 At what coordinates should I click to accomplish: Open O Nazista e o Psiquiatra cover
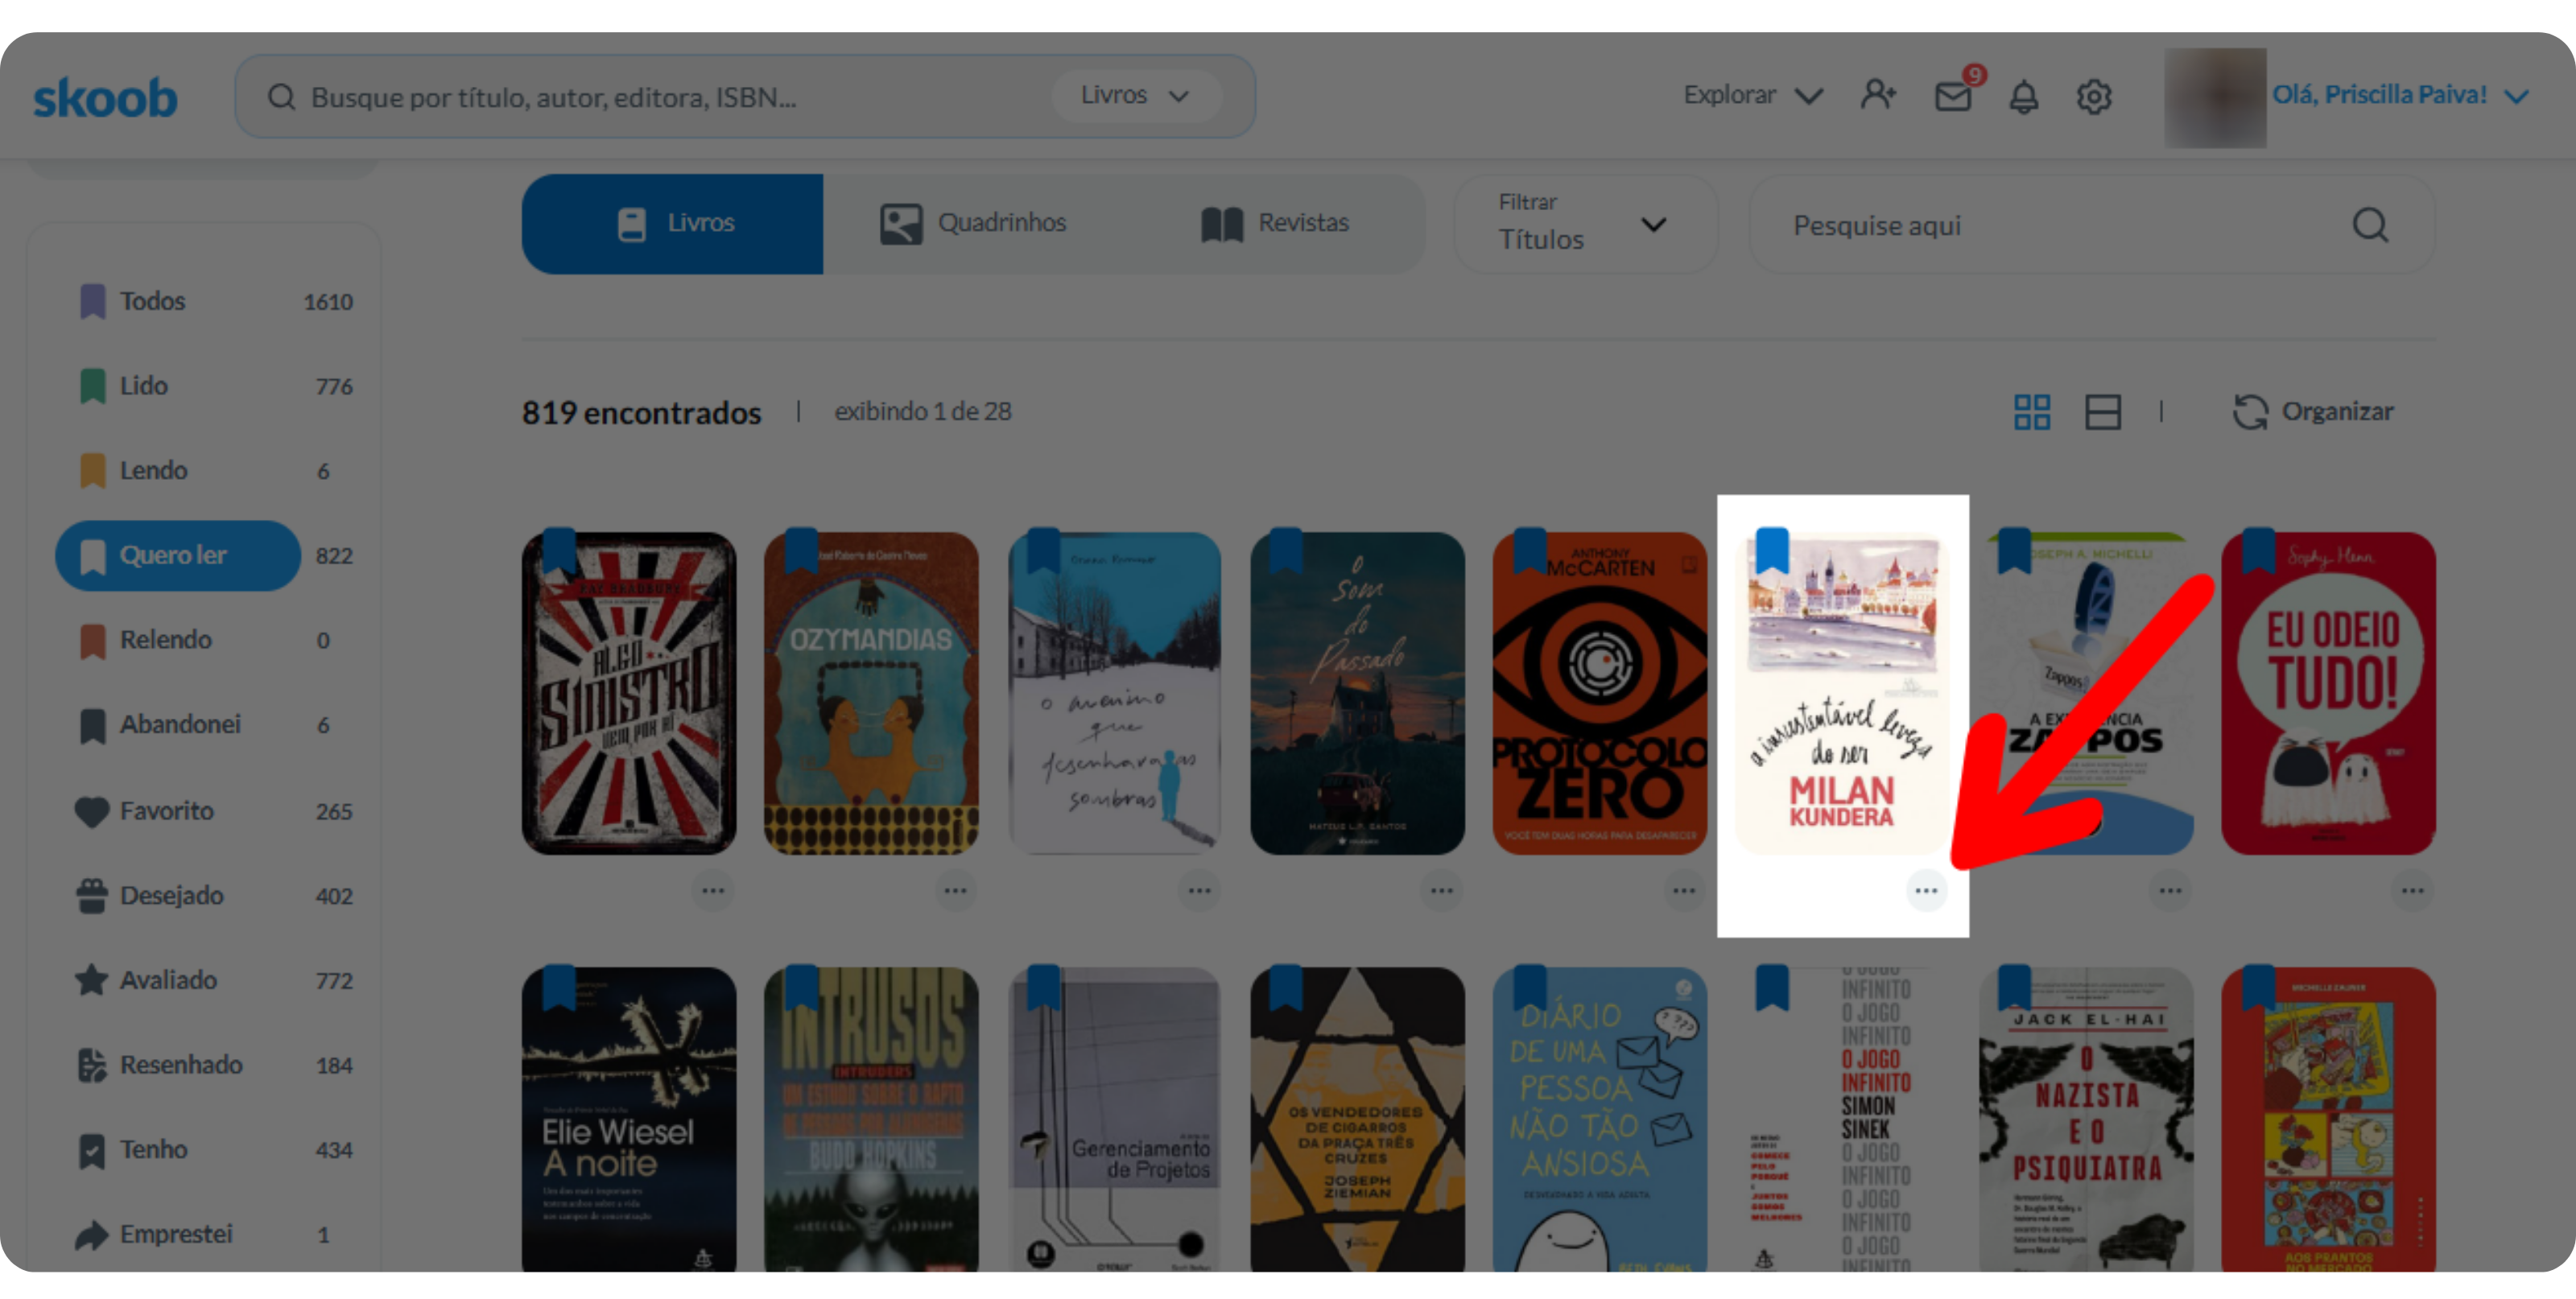[x=2086, y=1120]
